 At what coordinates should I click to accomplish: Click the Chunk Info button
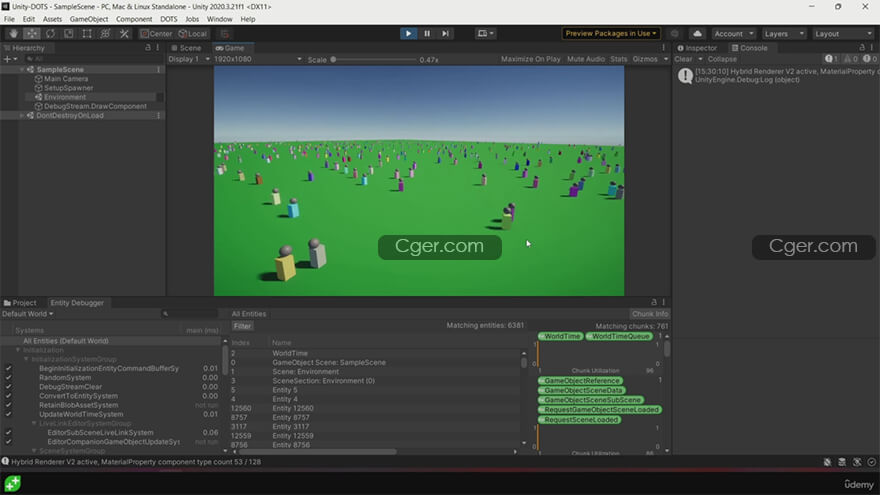(649, 314)
